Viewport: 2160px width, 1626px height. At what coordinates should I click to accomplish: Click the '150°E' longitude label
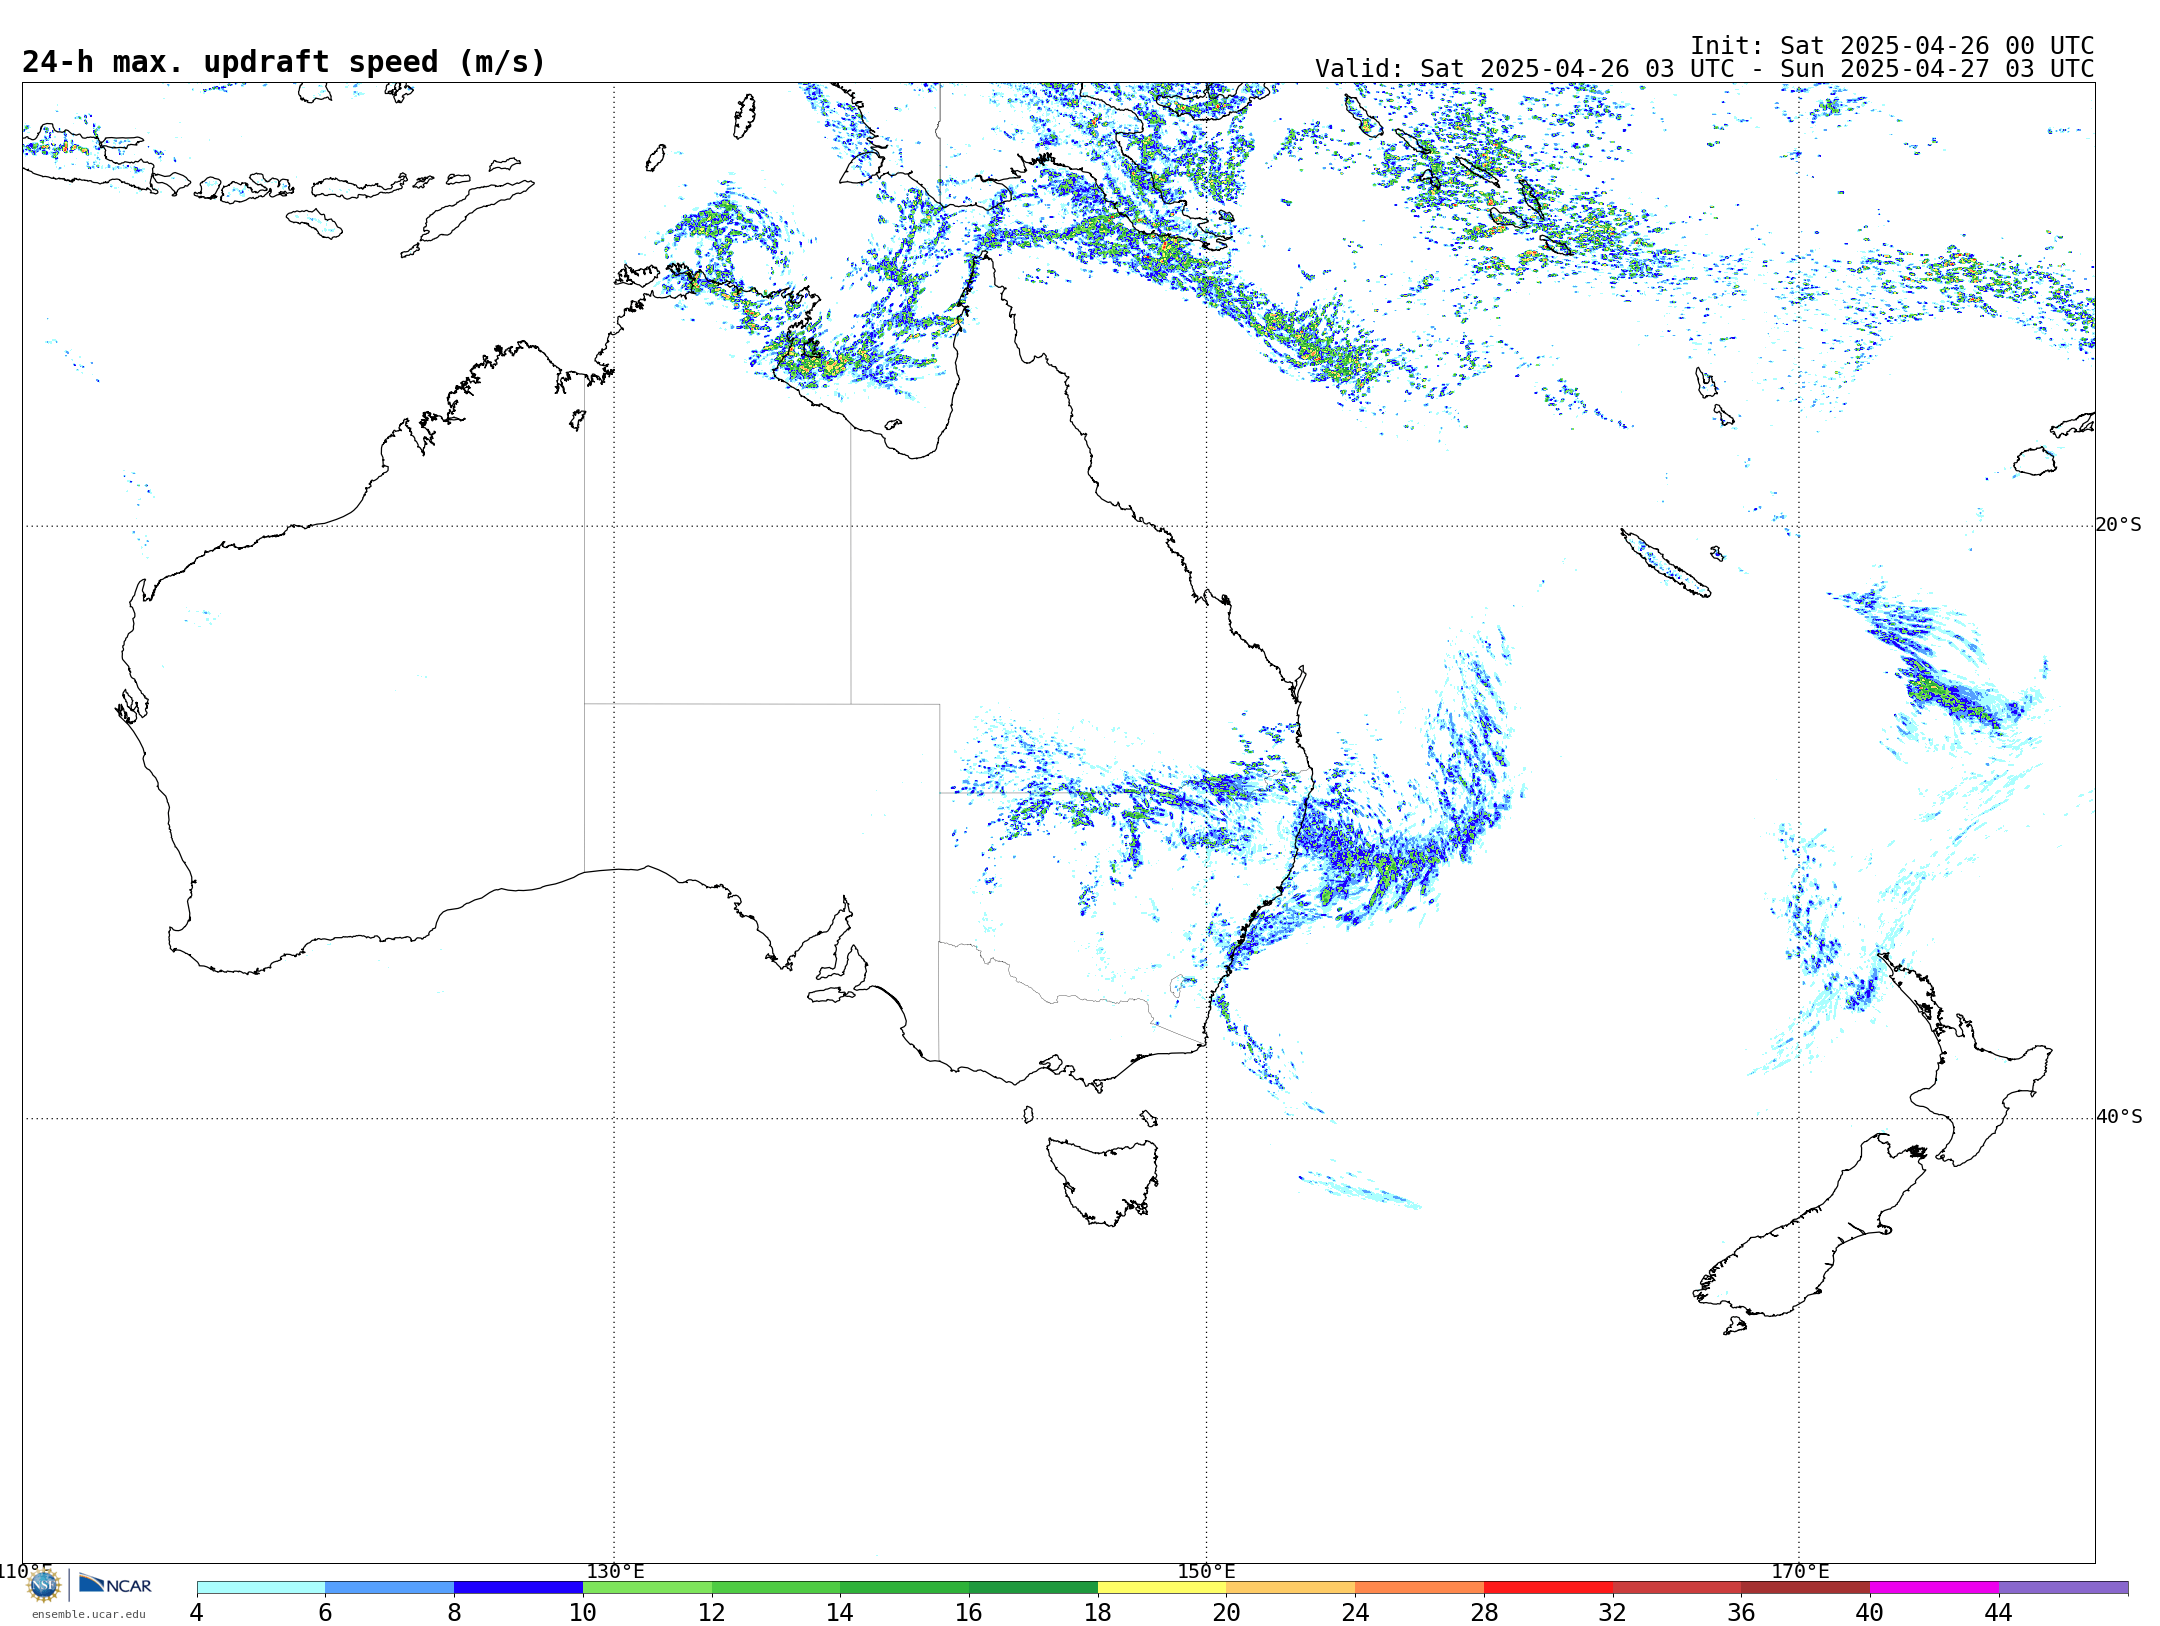pyautogui.click(x=1206, y=1572)
